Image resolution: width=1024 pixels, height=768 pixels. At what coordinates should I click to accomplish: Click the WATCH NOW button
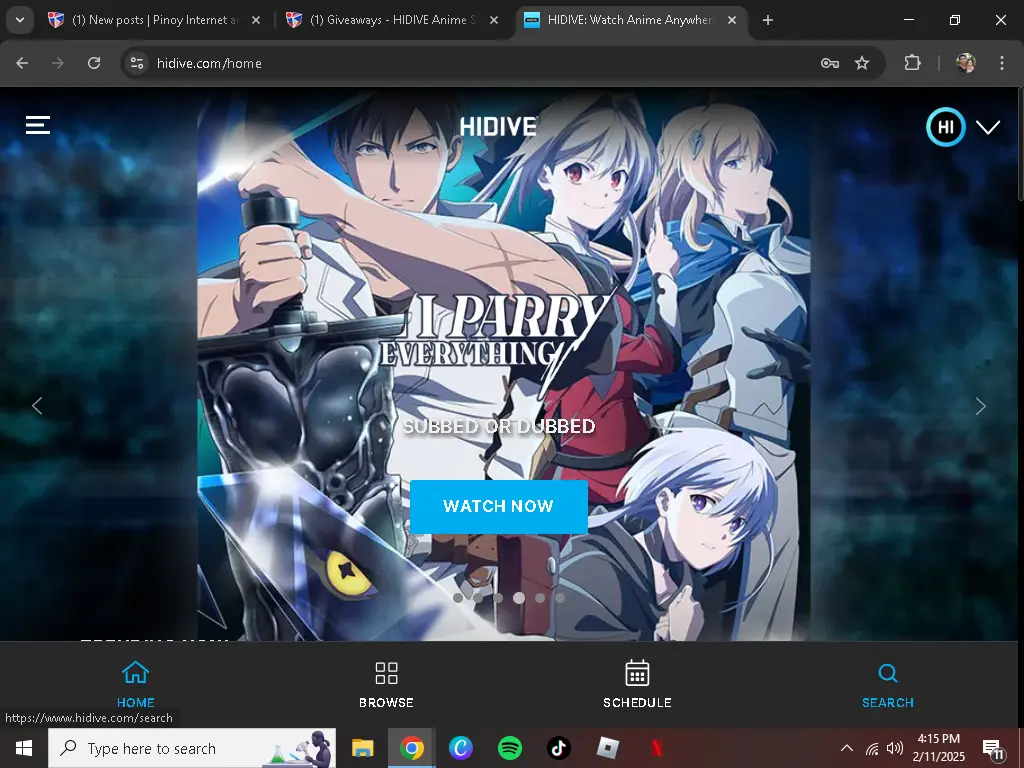499,506
